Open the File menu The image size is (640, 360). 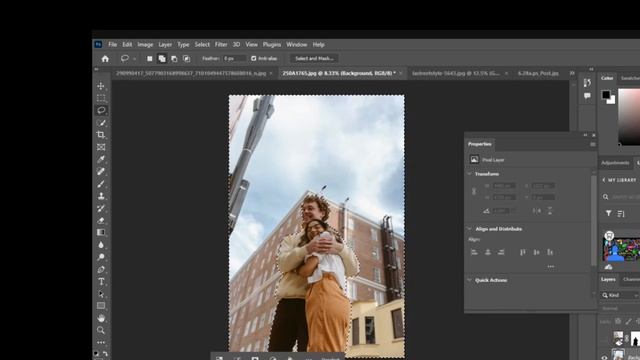tap(113, 44)
